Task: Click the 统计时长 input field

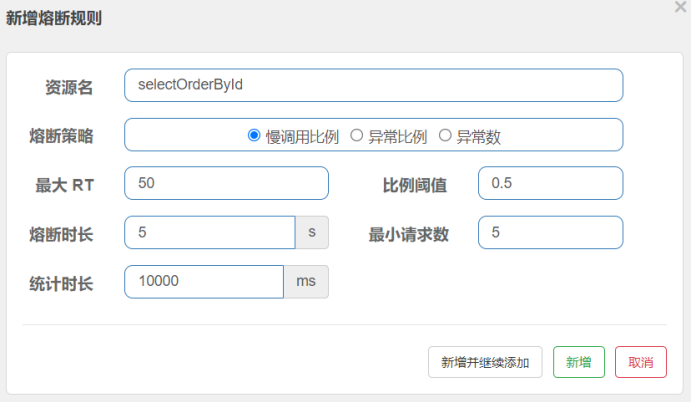Action: (x=204, y=282)
